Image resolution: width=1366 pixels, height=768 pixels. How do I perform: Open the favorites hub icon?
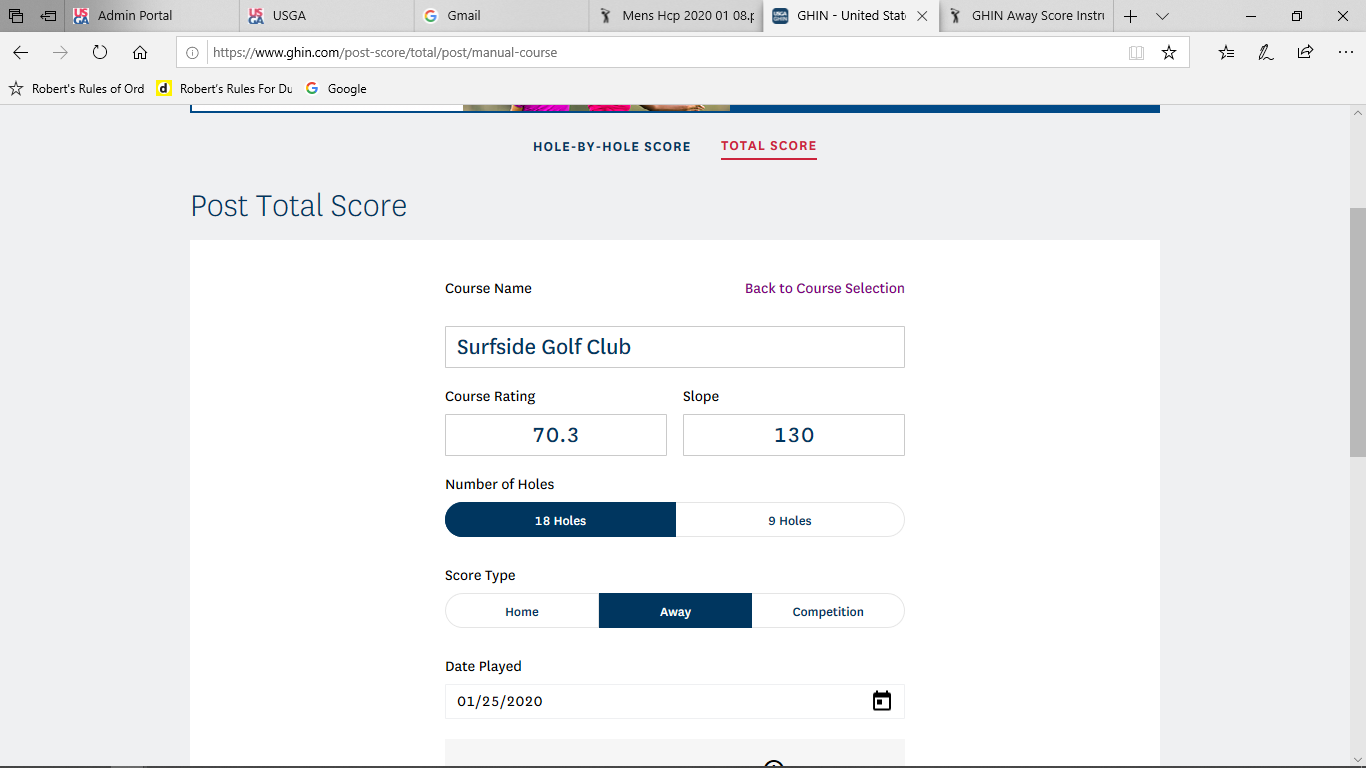[x=1226, y=53]
